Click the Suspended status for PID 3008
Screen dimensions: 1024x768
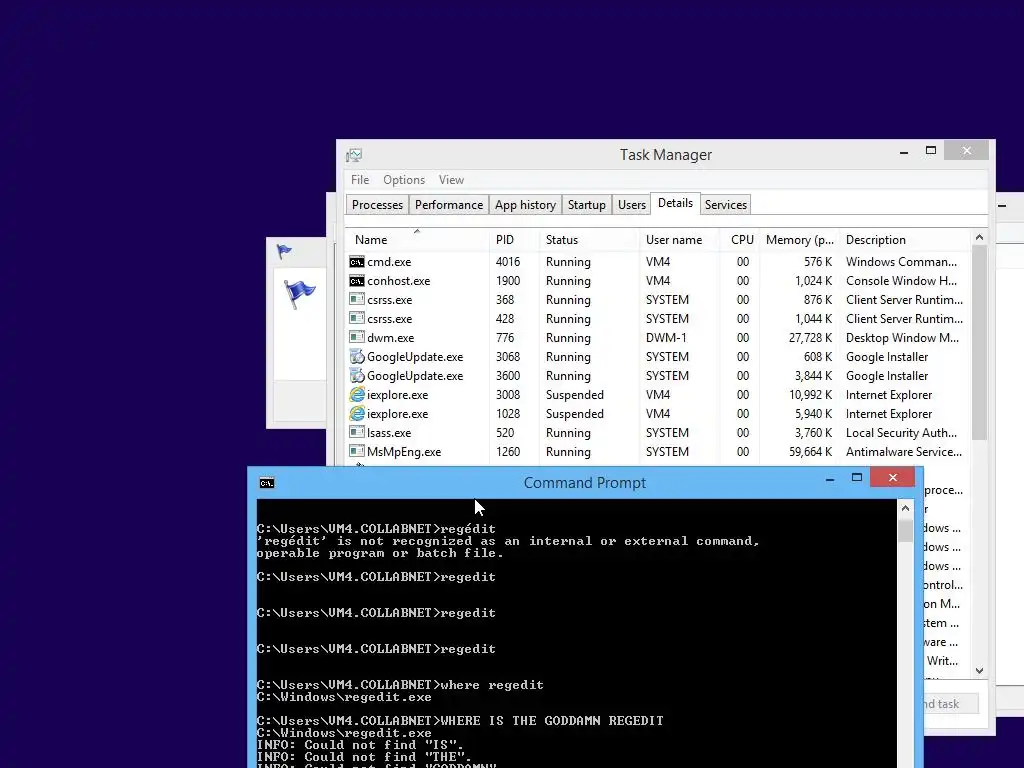click(x=575, y=394)
